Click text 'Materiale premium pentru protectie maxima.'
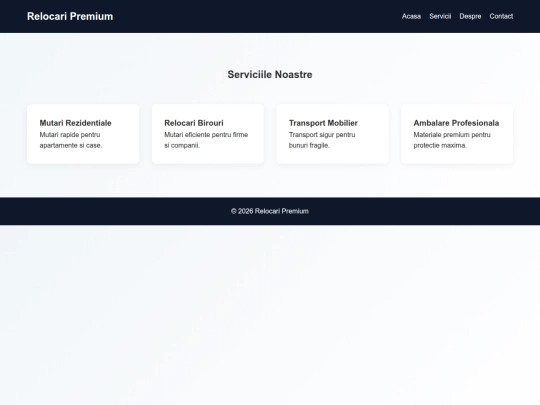The image size is (540, 405). (x=452, y=140)
